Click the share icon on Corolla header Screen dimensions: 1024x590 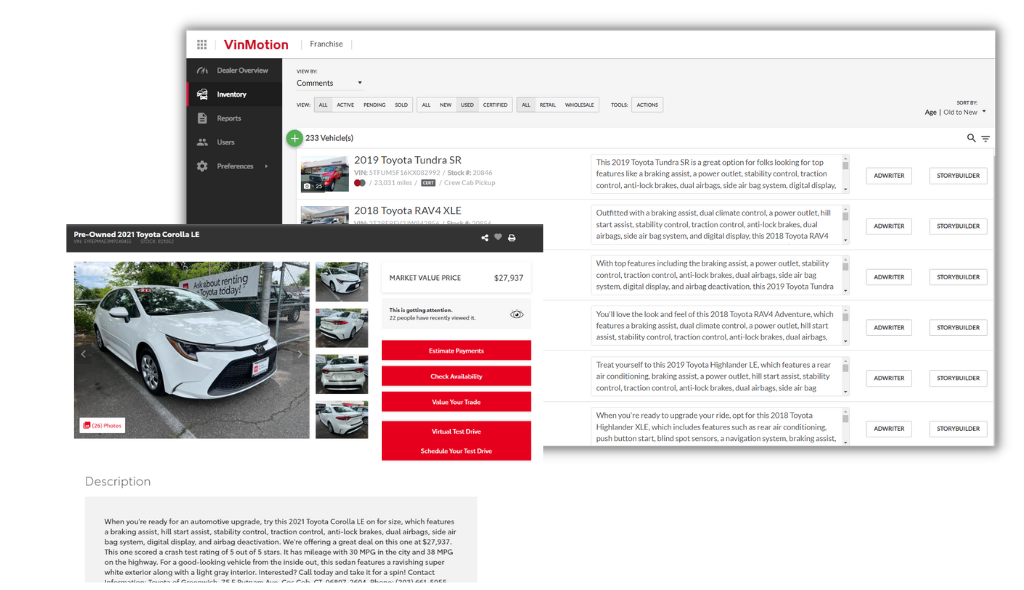click(485, 238)
